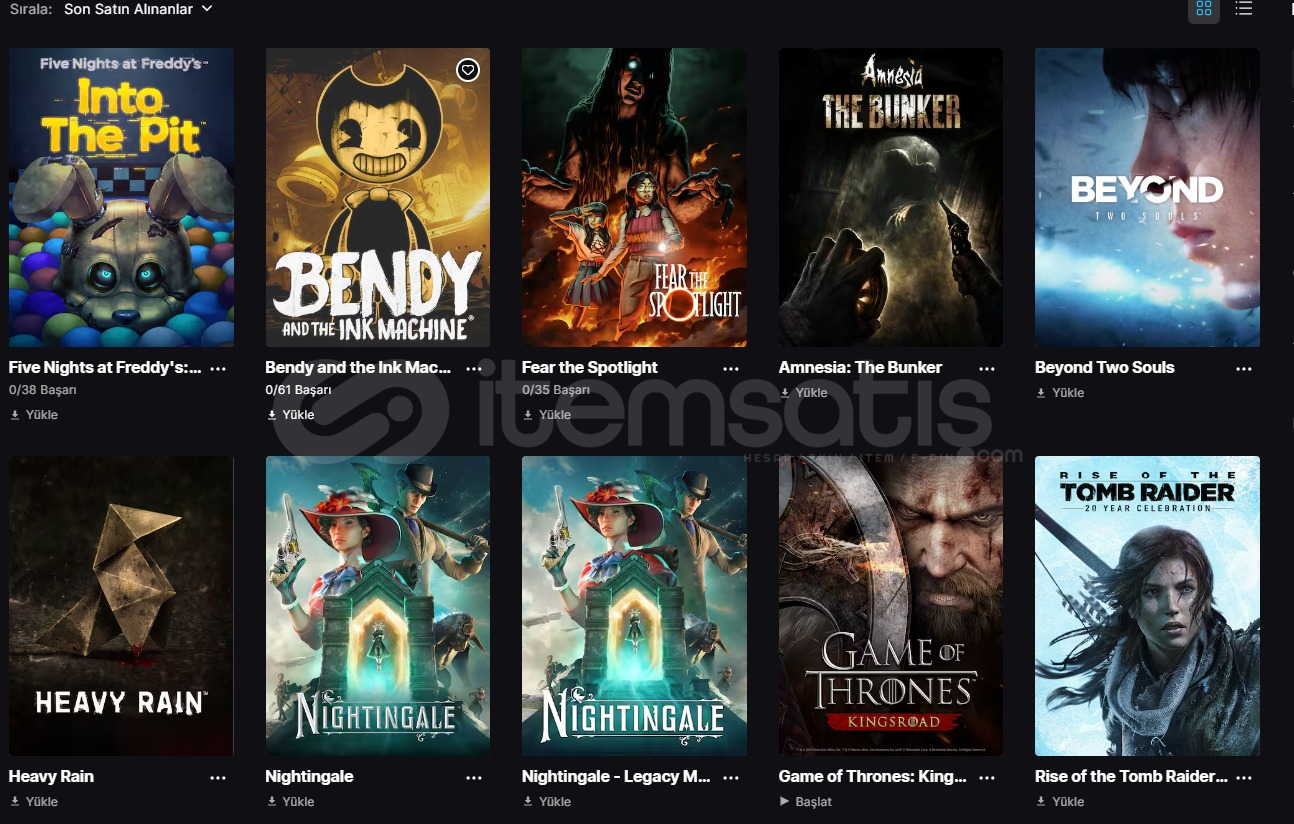This screenshot has width=1294, height=824.
Task: Toggle favorite heart on Bendy cover
Action: point(468,69)
